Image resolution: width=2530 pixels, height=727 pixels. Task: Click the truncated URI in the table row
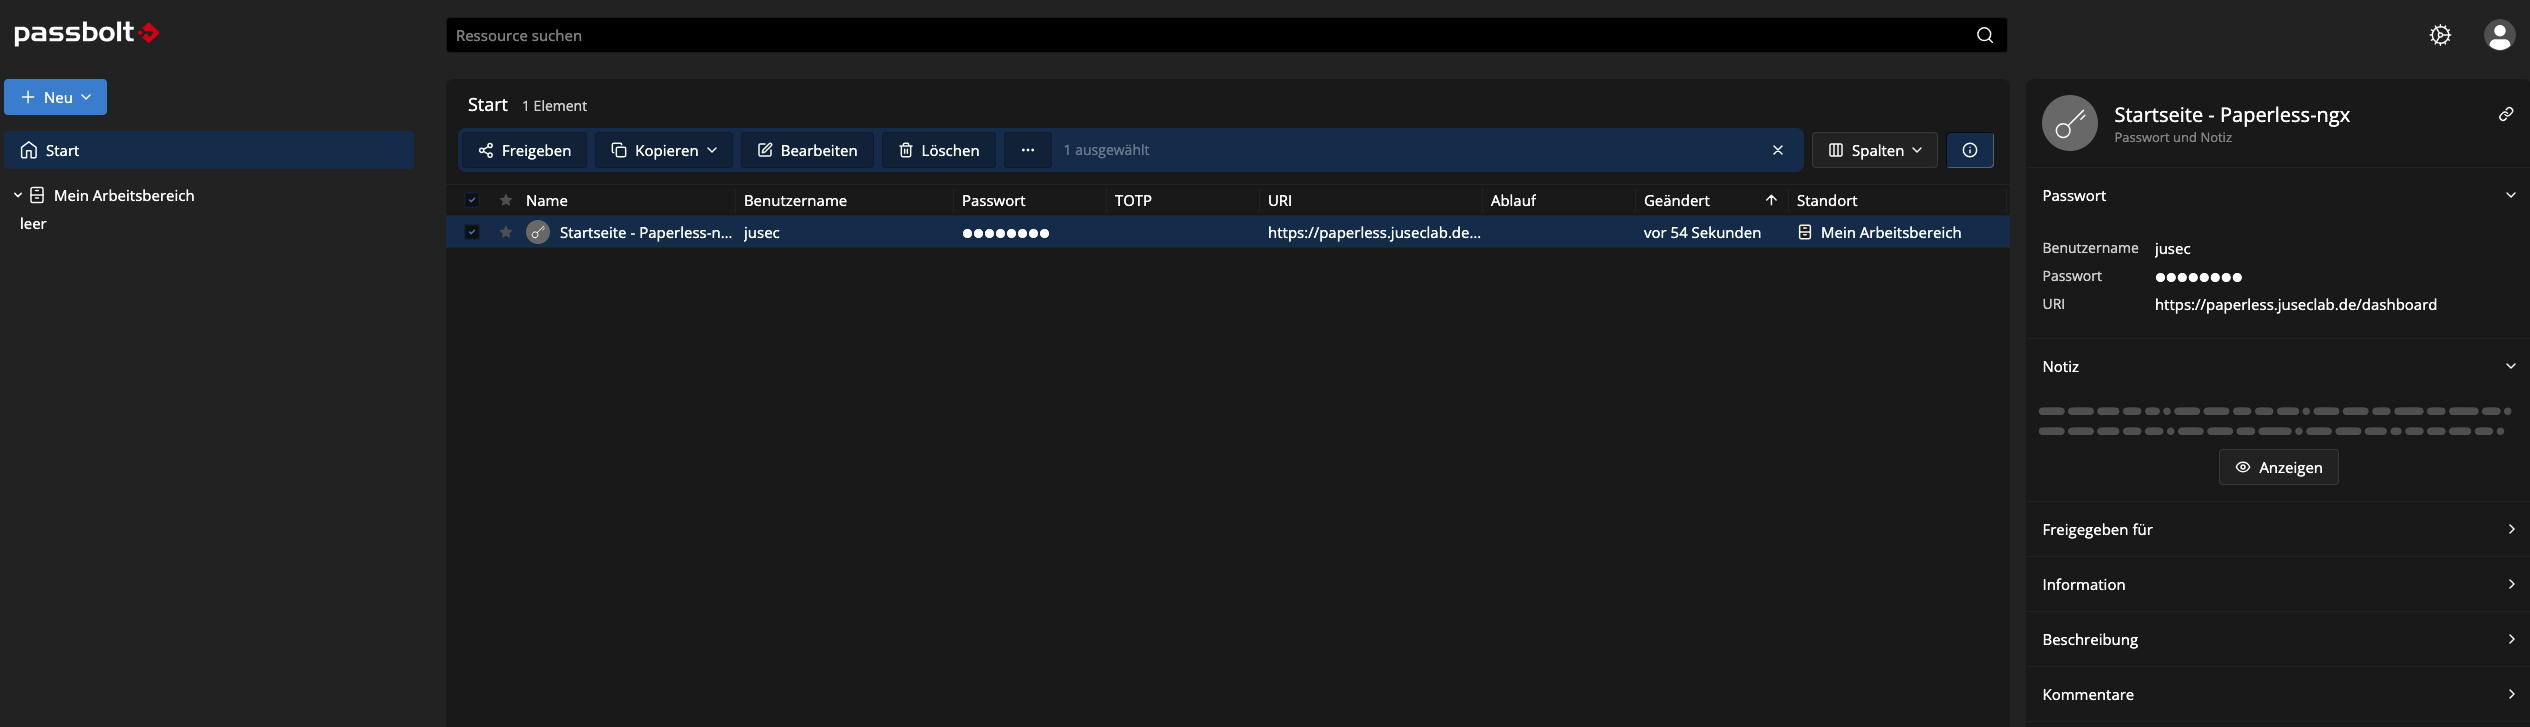1374,232
